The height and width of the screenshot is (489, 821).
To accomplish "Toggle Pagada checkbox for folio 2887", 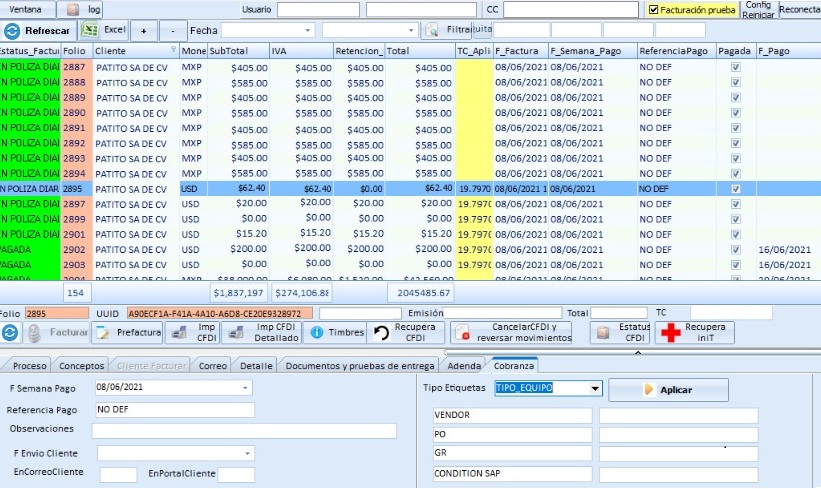I will point(736,67).
